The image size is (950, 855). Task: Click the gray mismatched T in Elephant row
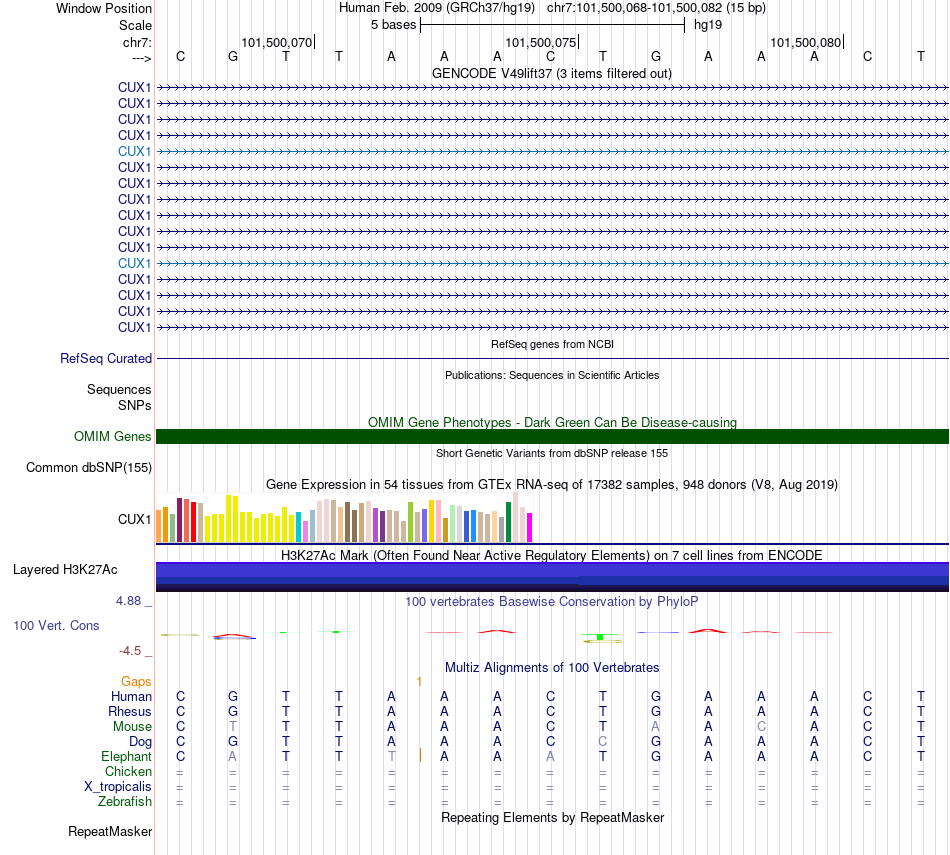(391, 757)
